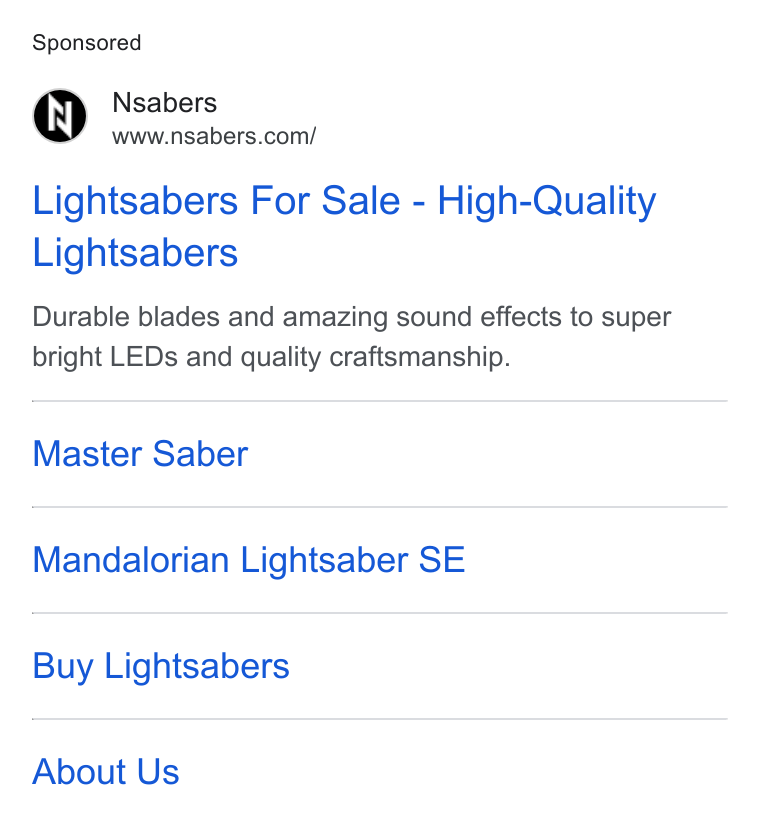Viewport: 760px width, 824px height.
Task: Click the ad description about durable blades
Action: [x=352, y=337]
